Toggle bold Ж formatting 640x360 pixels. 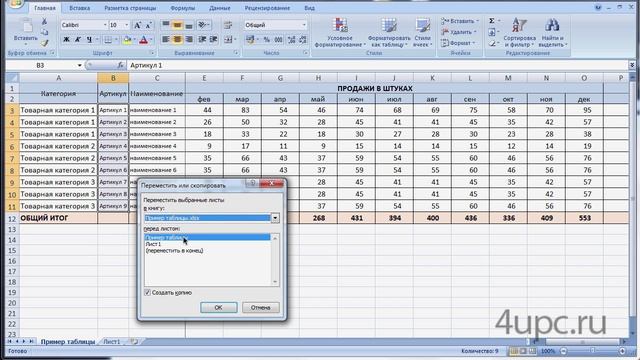[66, 40]
